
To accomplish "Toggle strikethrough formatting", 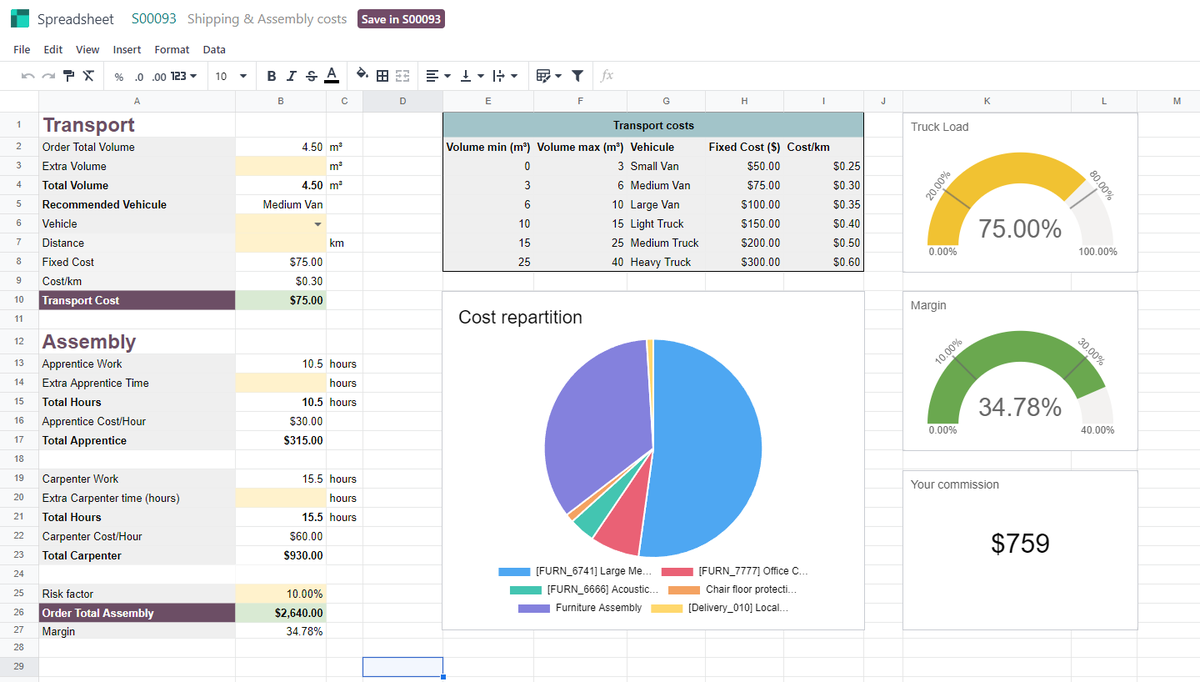I will click(311, 76).
